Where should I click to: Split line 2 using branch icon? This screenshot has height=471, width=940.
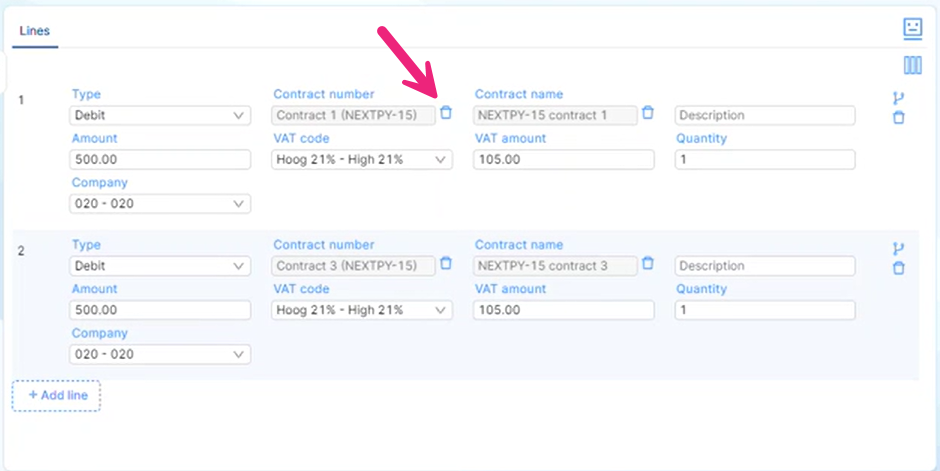coord(898,249)
